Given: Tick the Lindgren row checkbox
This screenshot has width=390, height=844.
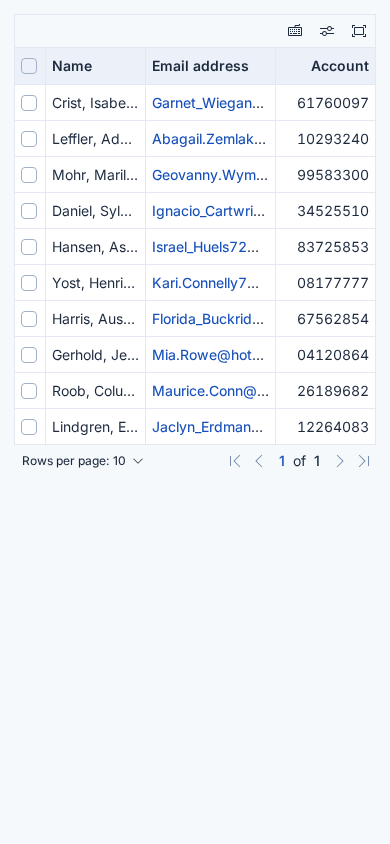Looking at the screenshot, I should (29, 427).
